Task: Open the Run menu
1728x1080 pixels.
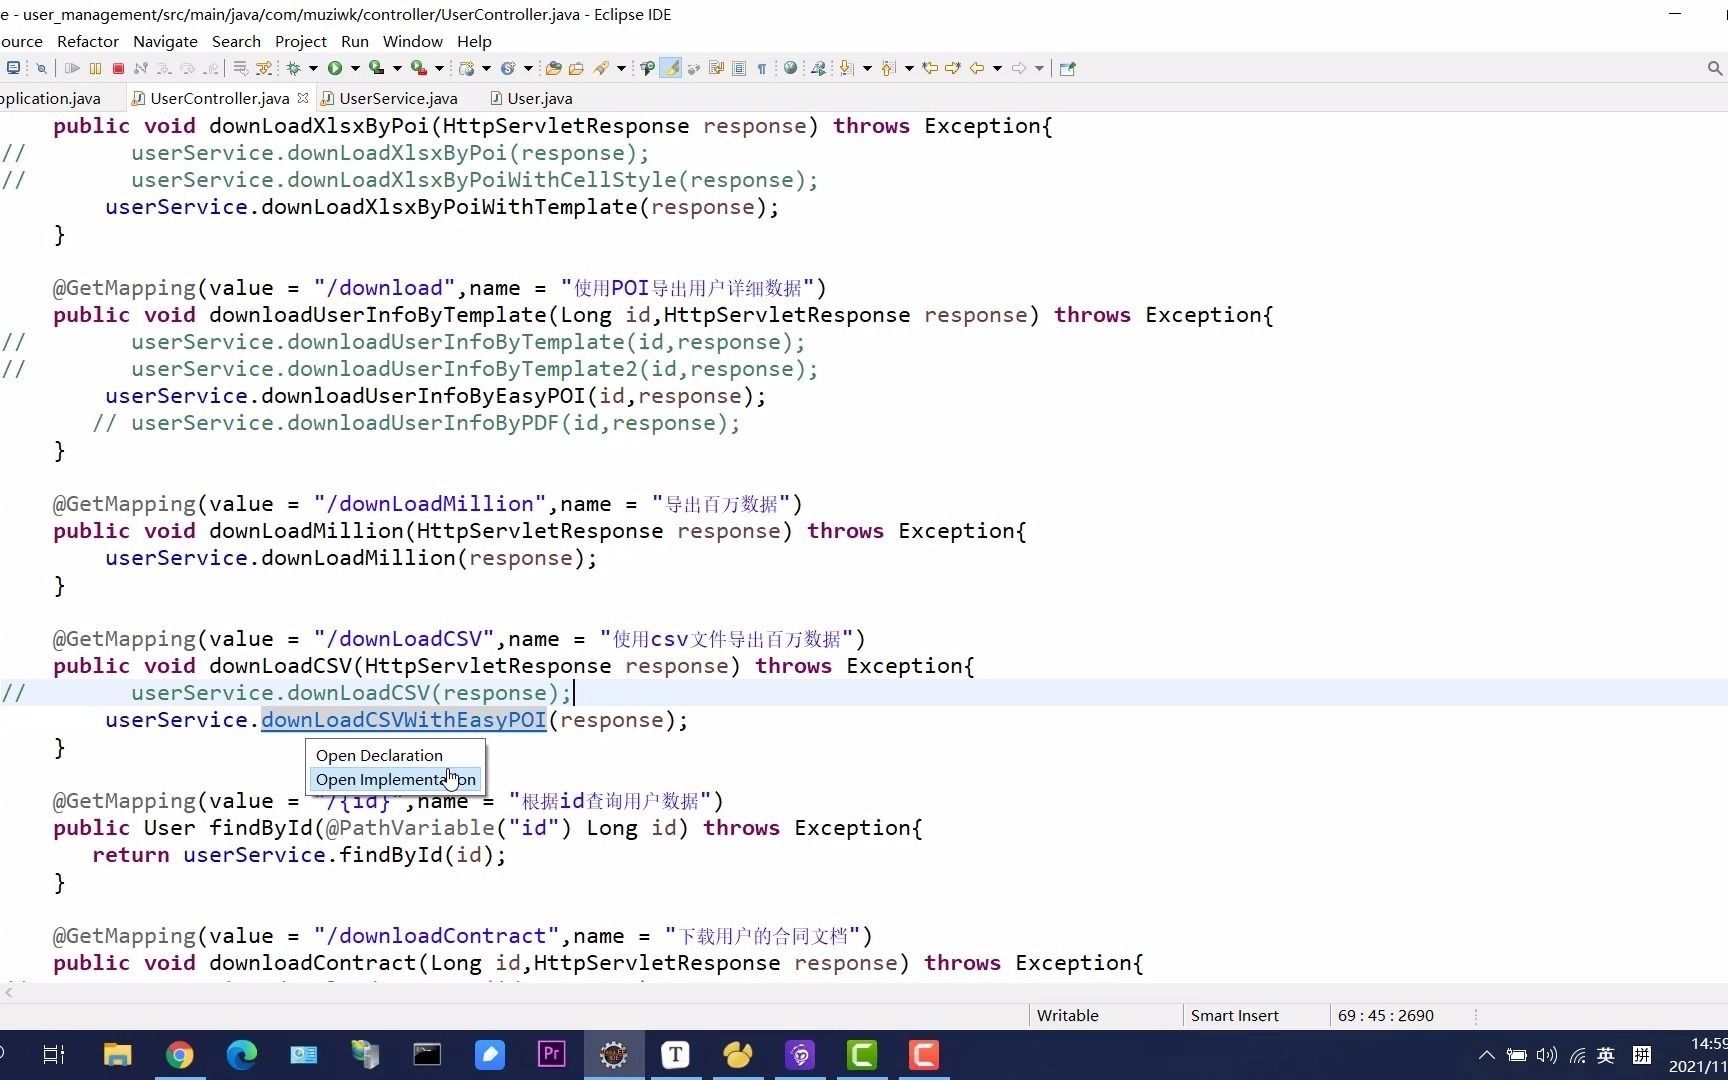Action: point(355,41)
